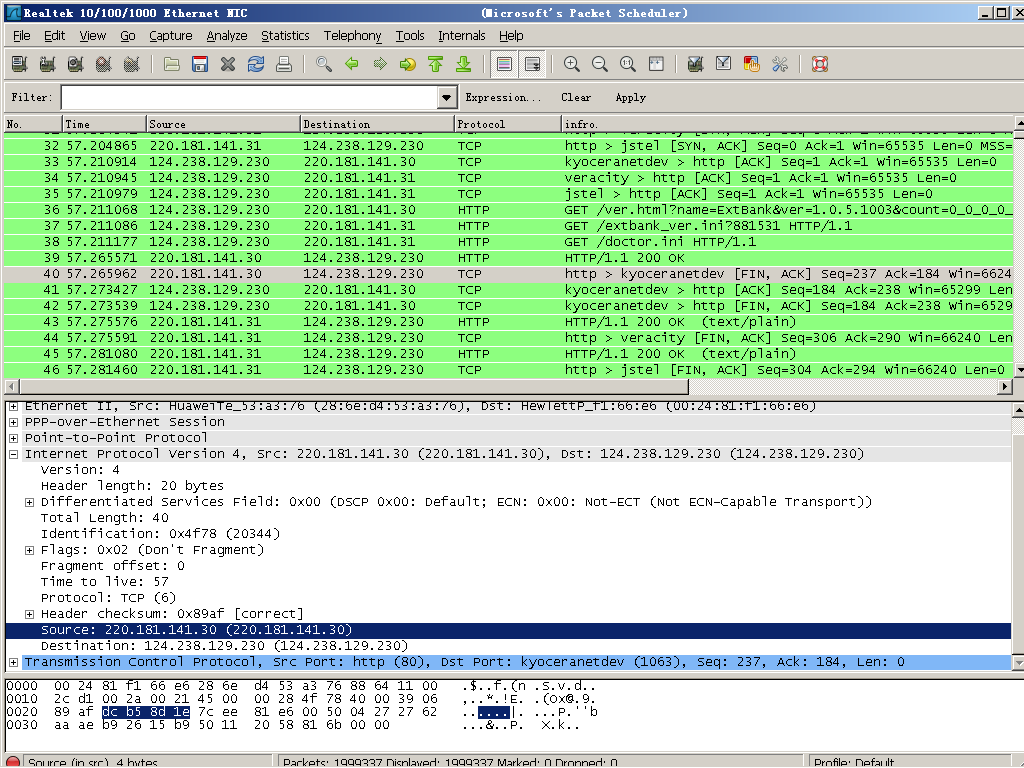The image size is (1024, 768).
Task: Click highlighted hex bytes dc b5 8d 1e
Action: (x=146, y=712)
